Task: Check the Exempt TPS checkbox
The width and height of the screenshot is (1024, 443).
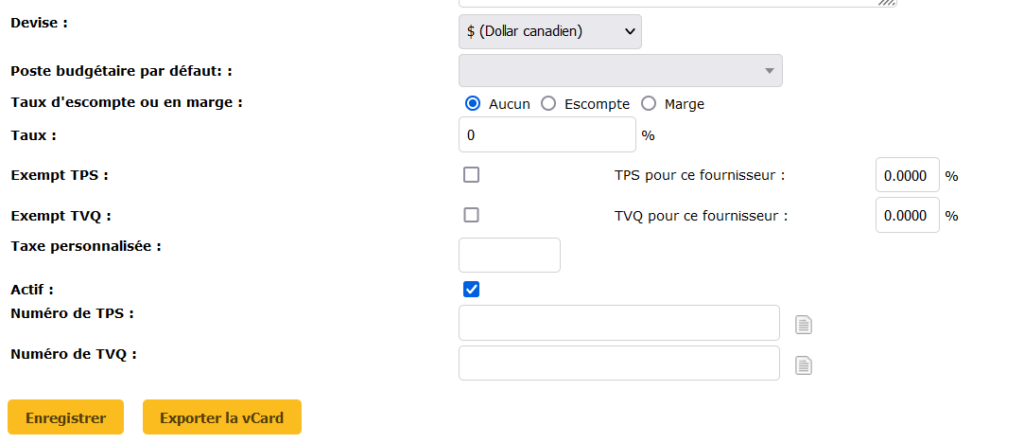Action: pyautogui.click(x=471, y=175)
